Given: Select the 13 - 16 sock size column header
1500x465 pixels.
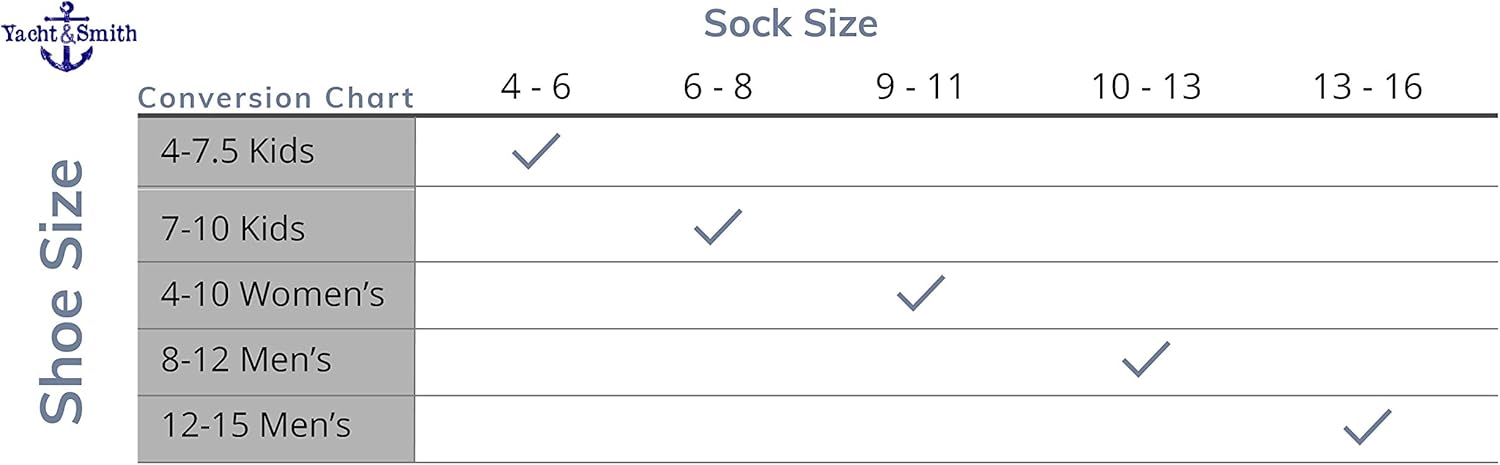Looking at the screenshot, I should (1367, 87).
